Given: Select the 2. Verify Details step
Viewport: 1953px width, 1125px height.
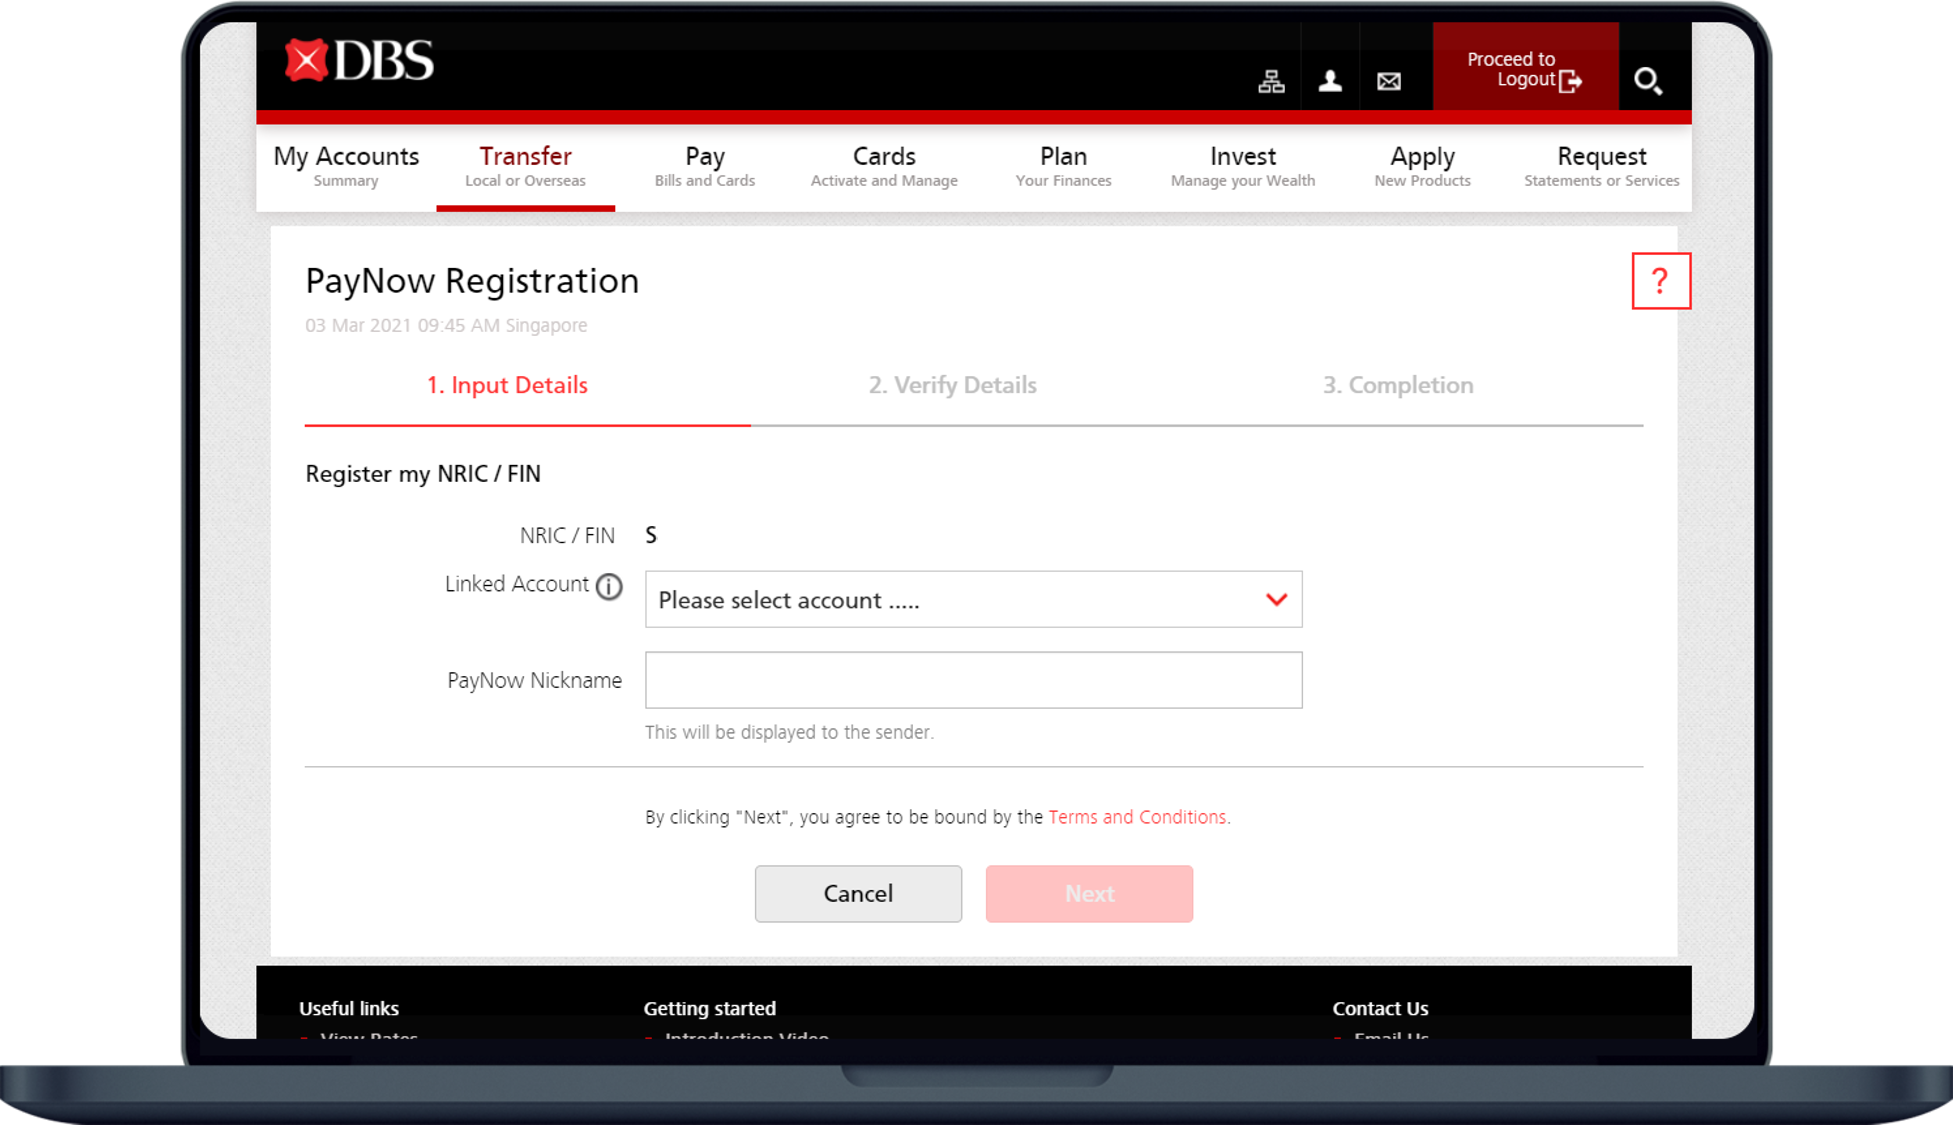Looking at the screenshot, I should [952, 385].
